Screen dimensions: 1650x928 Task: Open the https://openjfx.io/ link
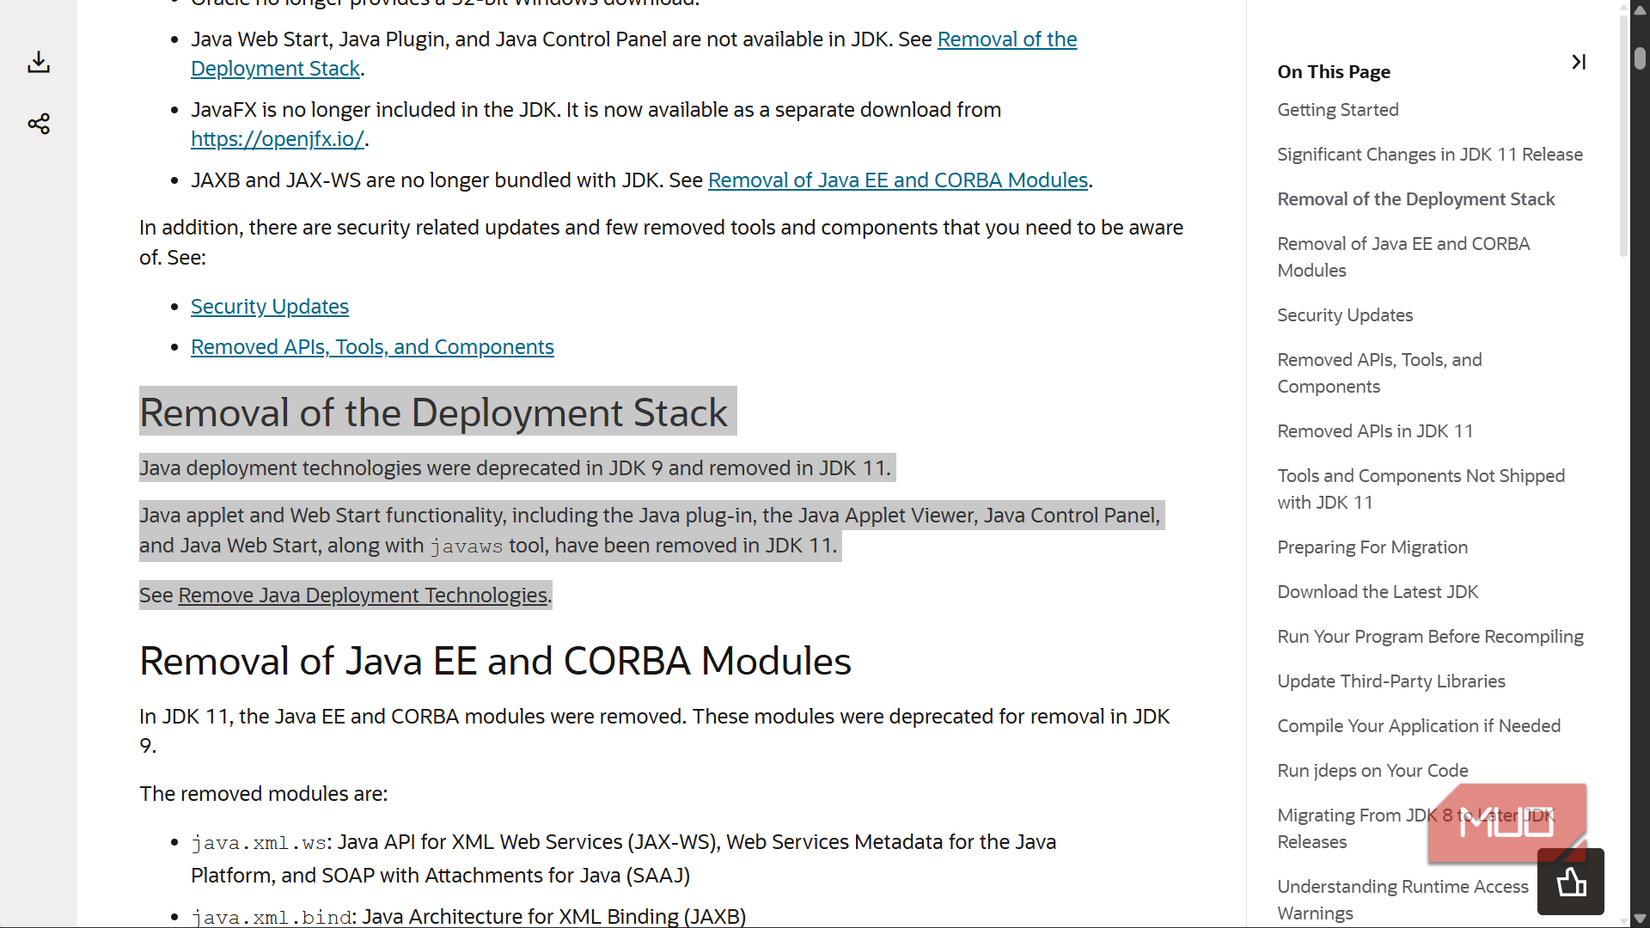[x=277, y=139]
